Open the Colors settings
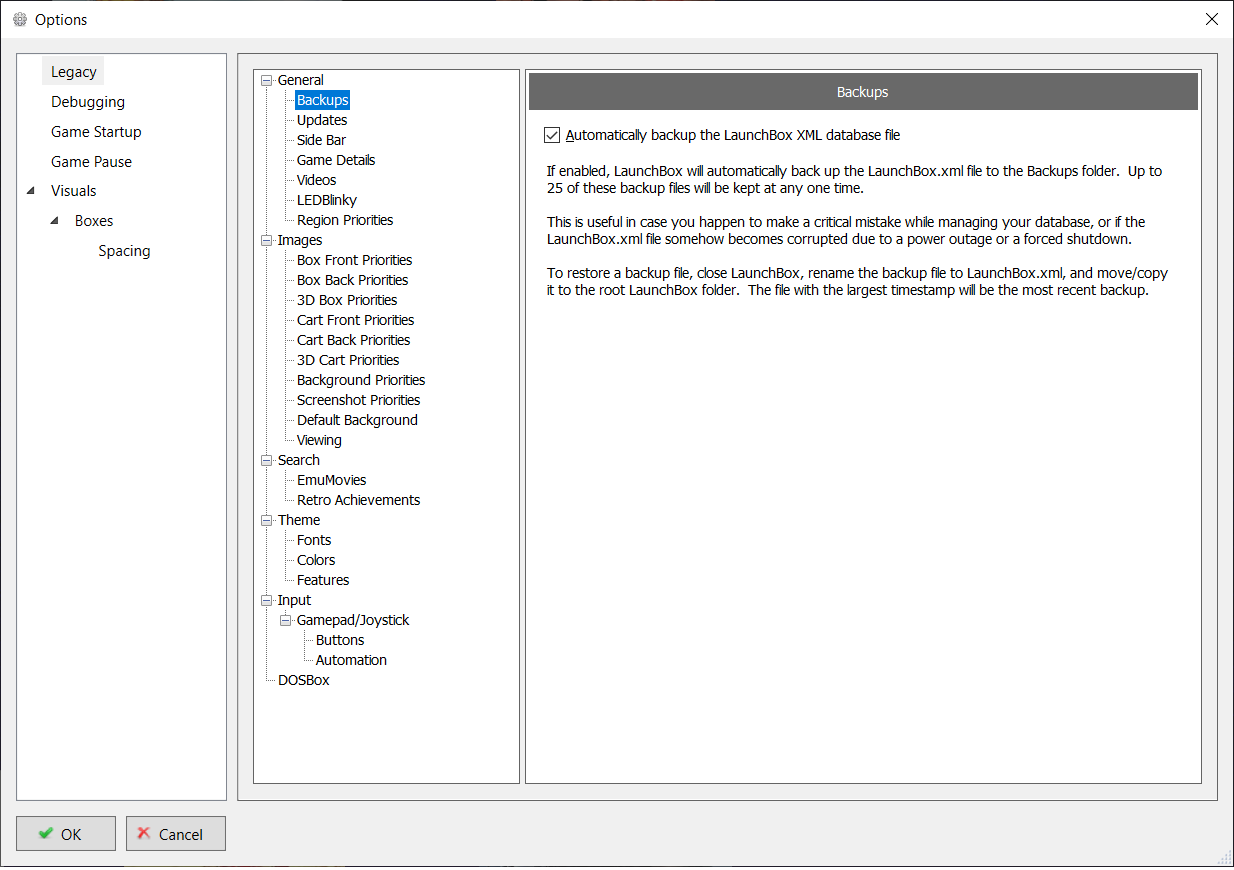Viewport: 1234px width, 870px height. coord(316,560)
